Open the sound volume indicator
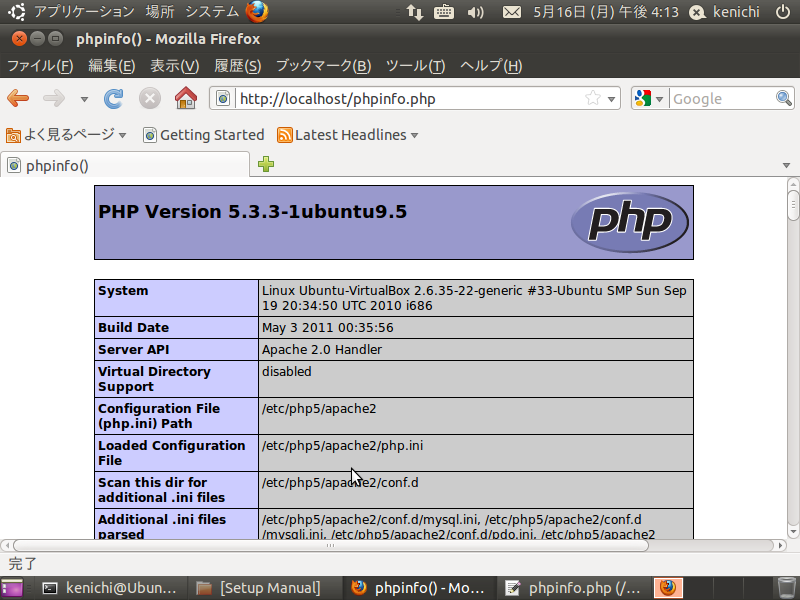The height and width of the screenshot is (600, 800). click(475, 11)
